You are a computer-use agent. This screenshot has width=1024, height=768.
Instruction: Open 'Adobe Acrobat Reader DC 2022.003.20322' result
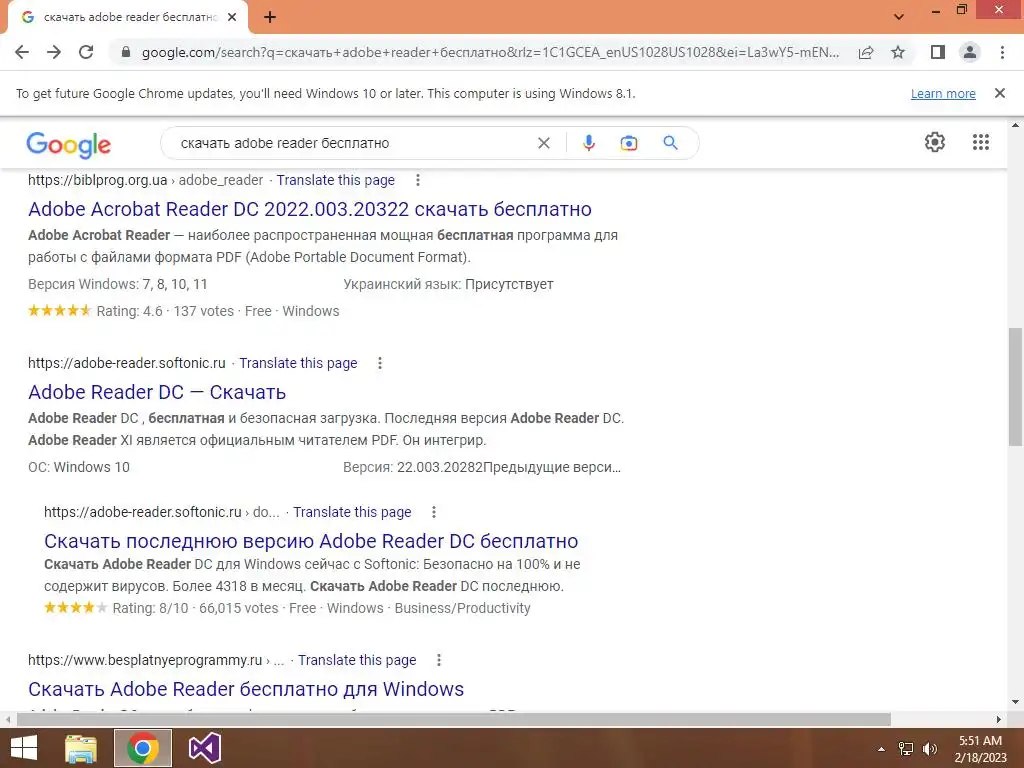coord(310,209)
